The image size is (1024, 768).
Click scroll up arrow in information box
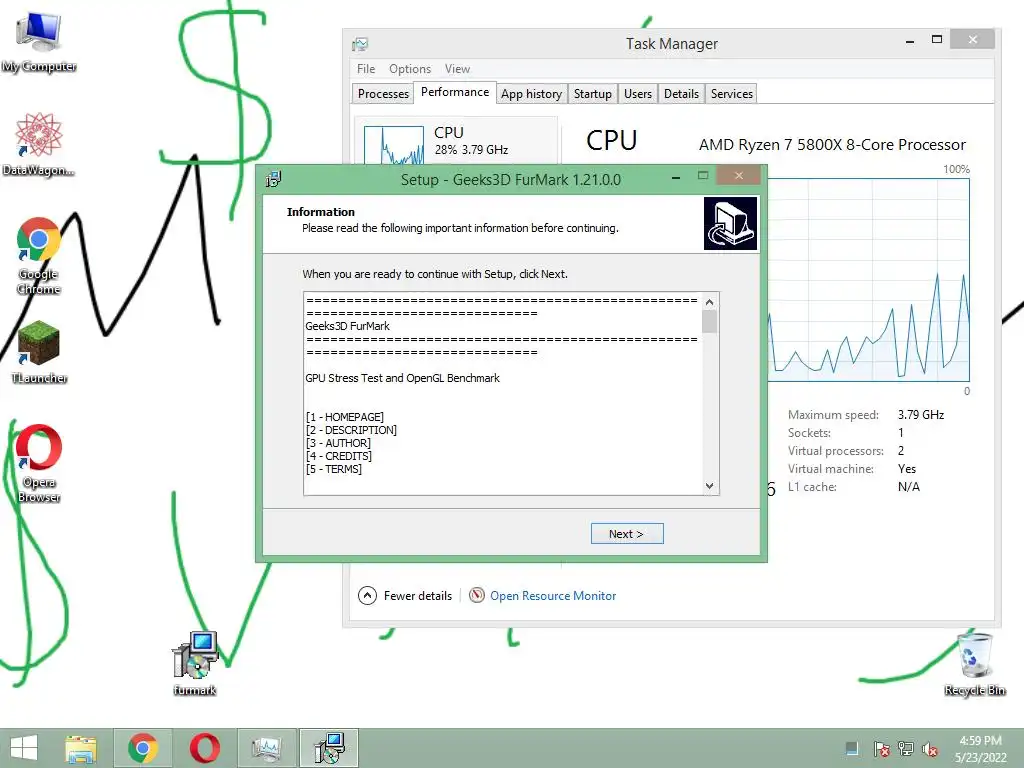(709, 301)
